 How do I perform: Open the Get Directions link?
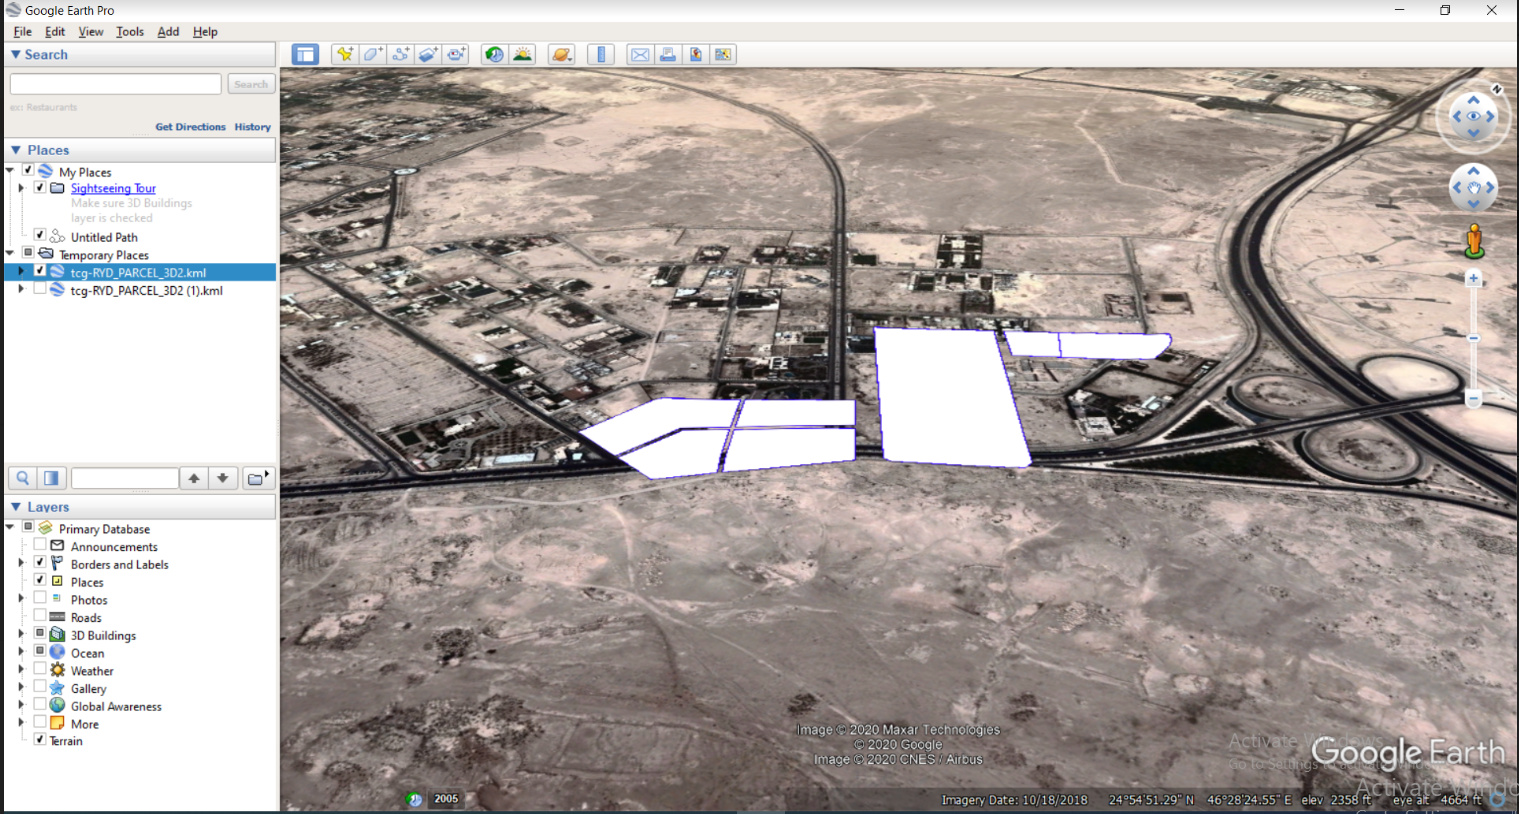coord(191,127)
